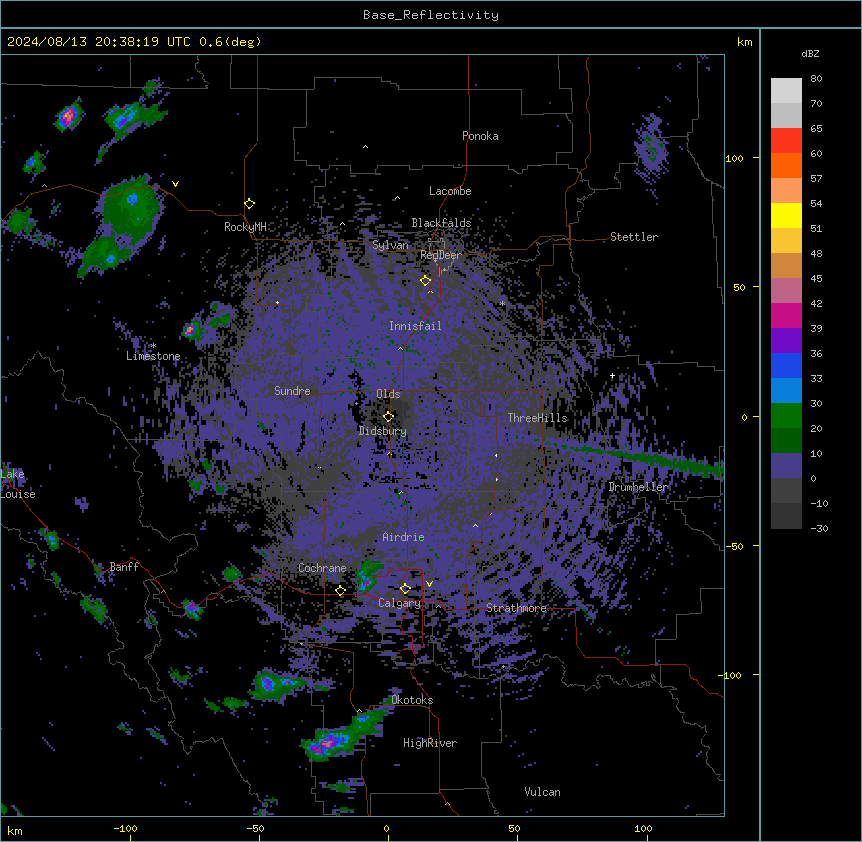Click the Ponoka city label
The height and width of the screenshot is (842, 862).
[x=480, y=136]
